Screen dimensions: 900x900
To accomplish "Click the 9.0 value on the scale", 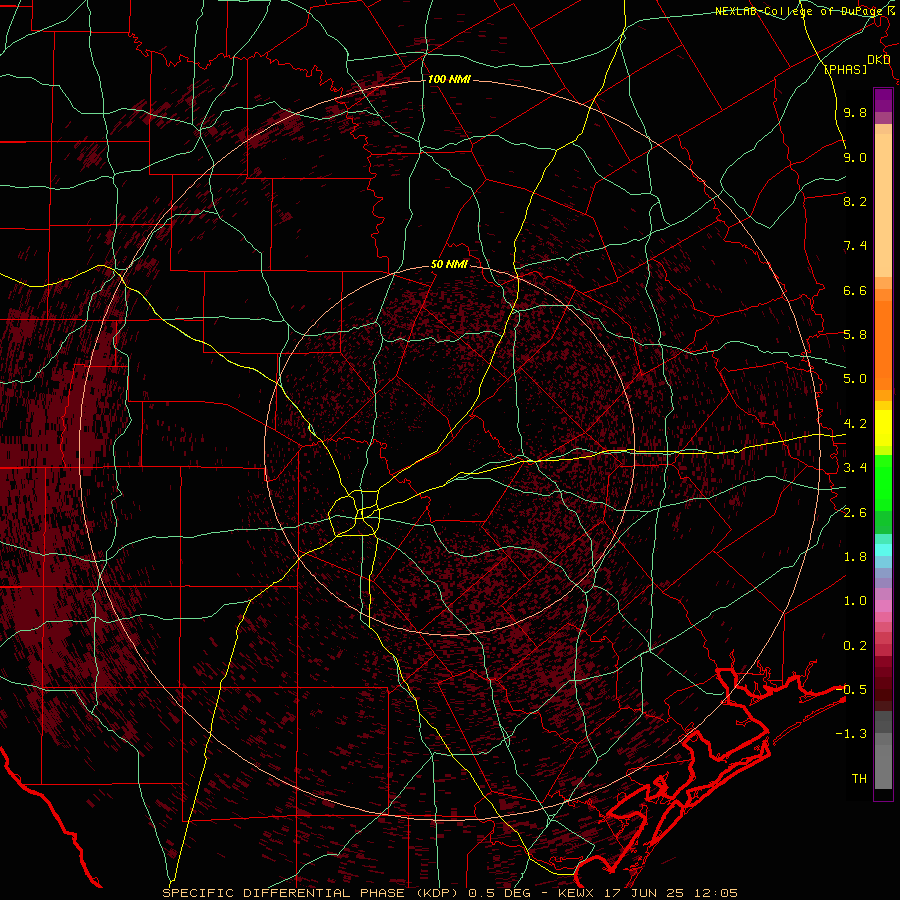I will tap(855, 157).
